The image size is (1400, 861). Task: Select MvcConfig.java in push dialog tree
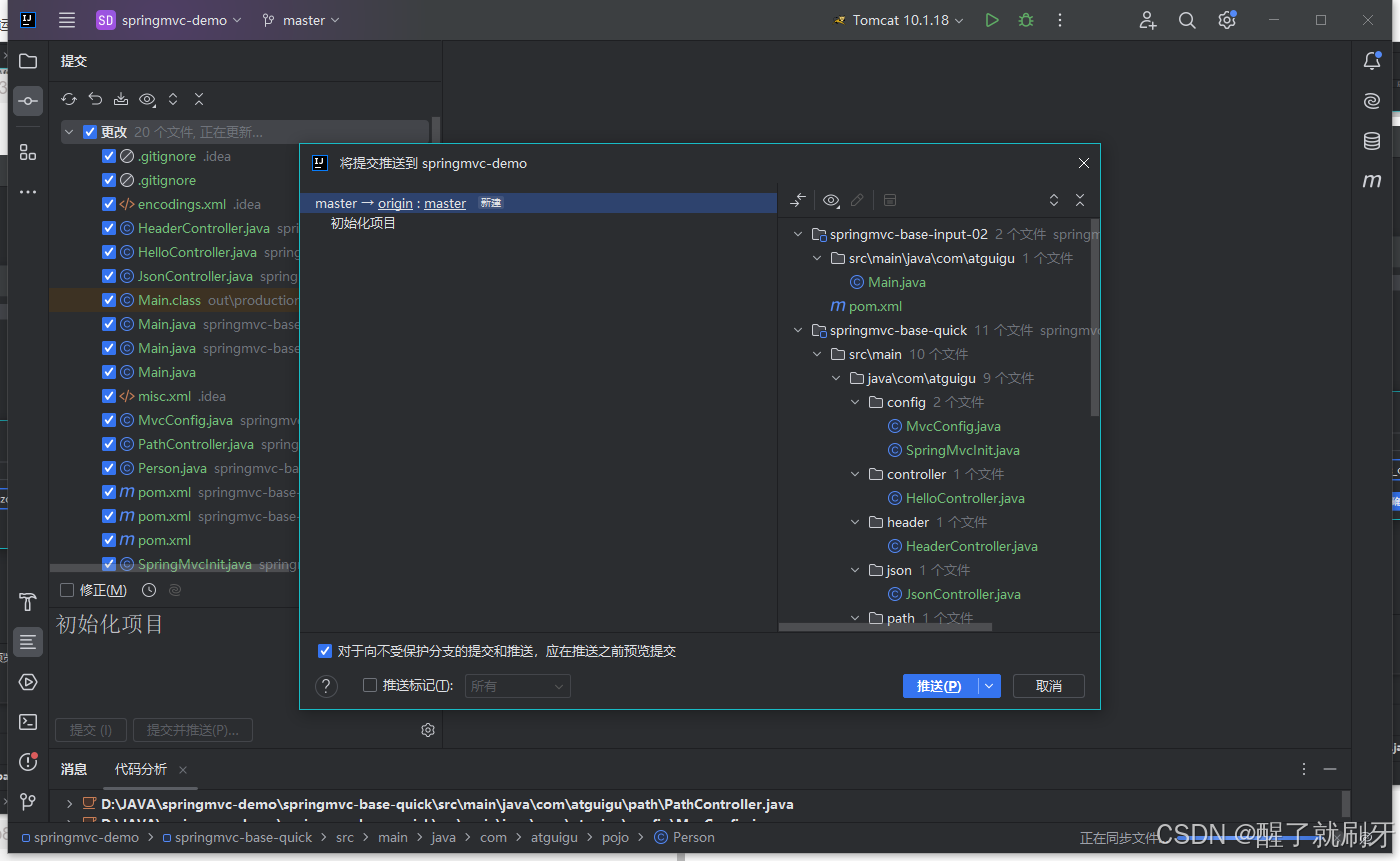pos(953,426)
